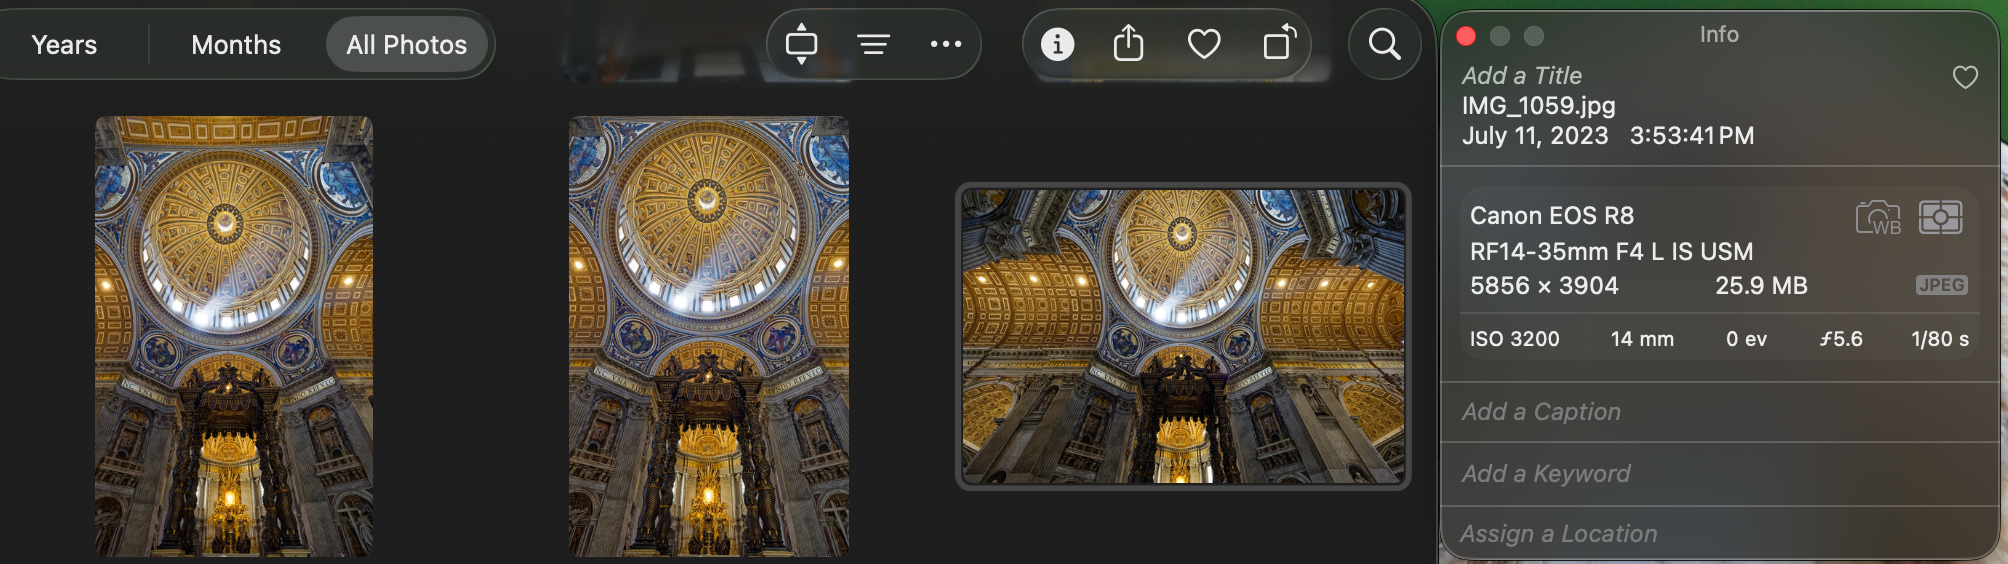
Task: Click the aspect ratio zoom toggle icon
Action: tap(801, 44)
